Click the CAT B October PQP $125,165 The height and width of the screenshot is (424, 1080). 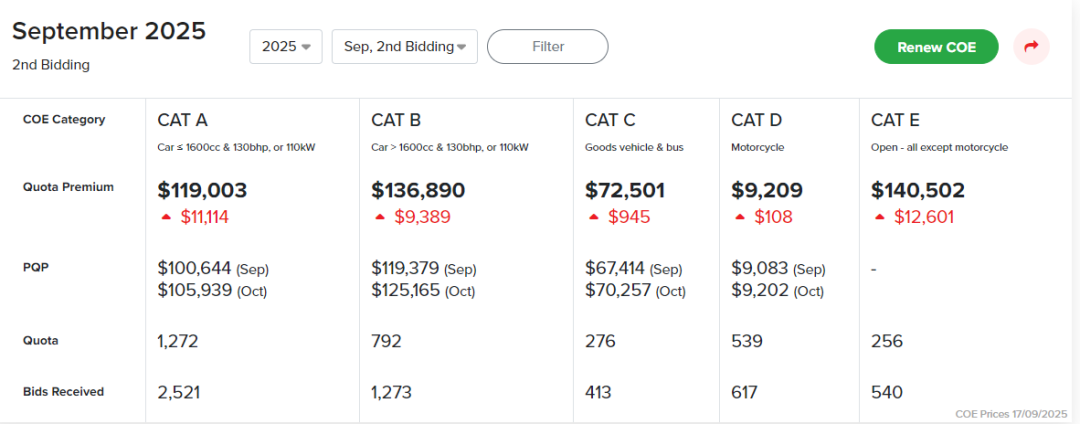(x=404, y=290)
